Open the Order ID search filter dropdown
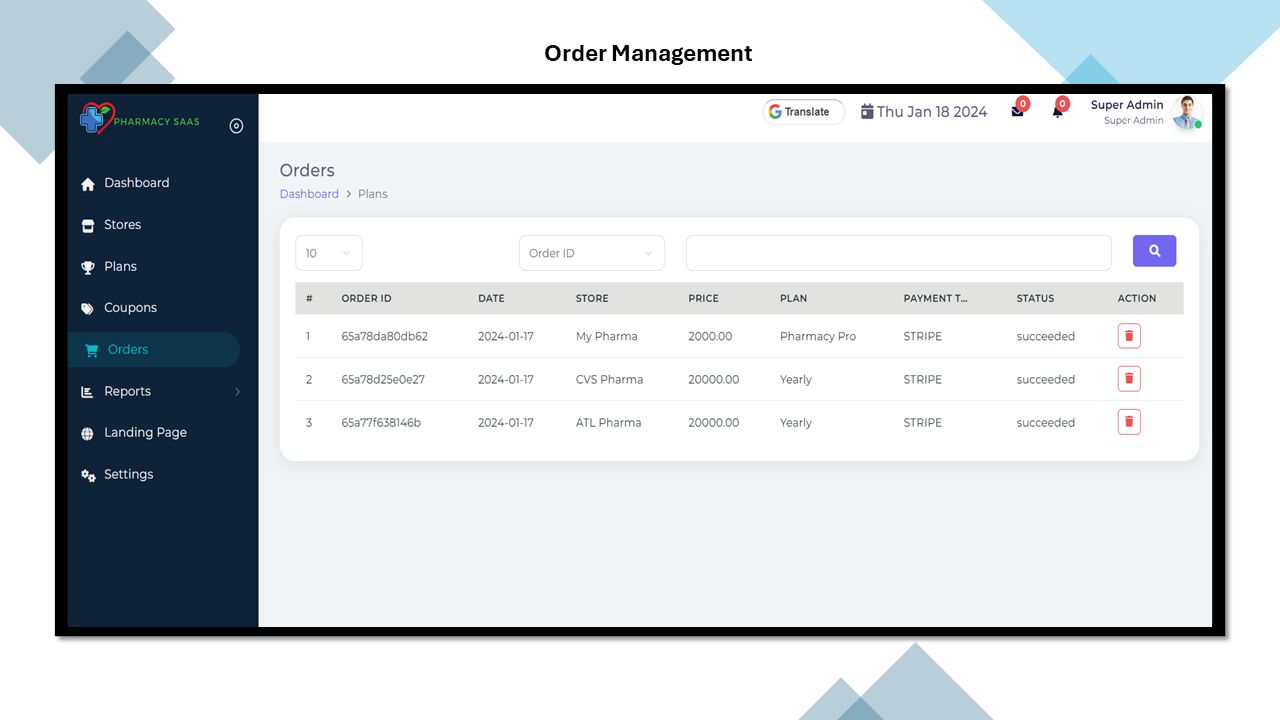 pos(592,253)
